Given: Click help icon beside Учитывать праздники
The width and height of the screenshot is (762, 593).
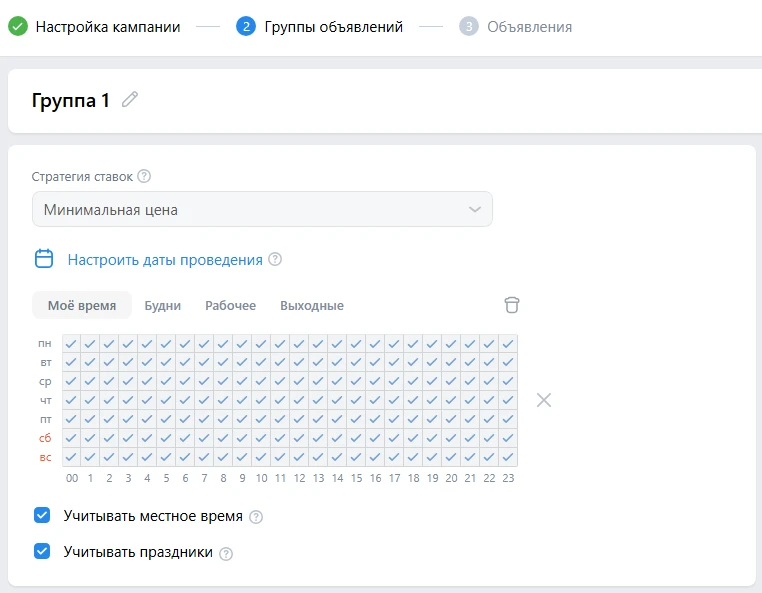Looking at the screenshot, I should [x=226, y=553].
